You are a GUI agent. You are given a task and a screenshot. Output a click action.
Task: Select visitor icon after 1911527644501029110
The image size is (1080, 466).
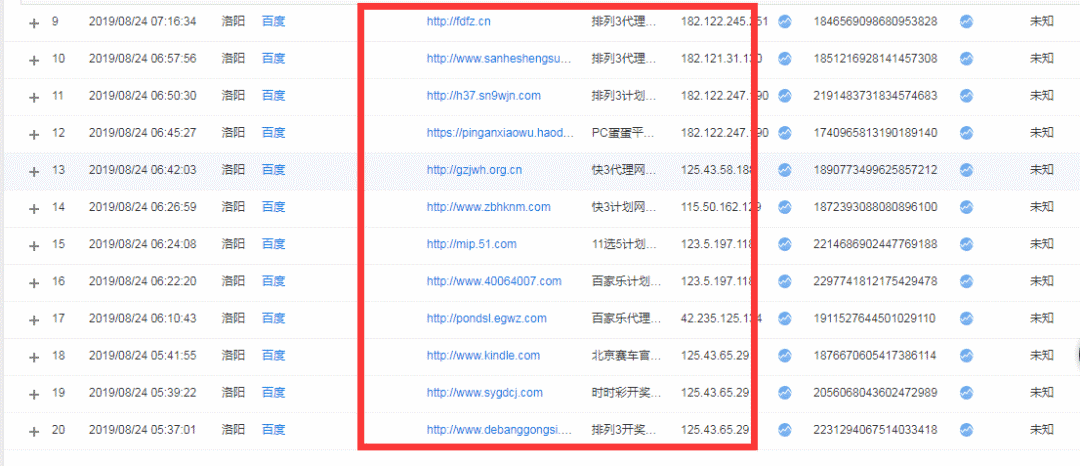(966, 318)
